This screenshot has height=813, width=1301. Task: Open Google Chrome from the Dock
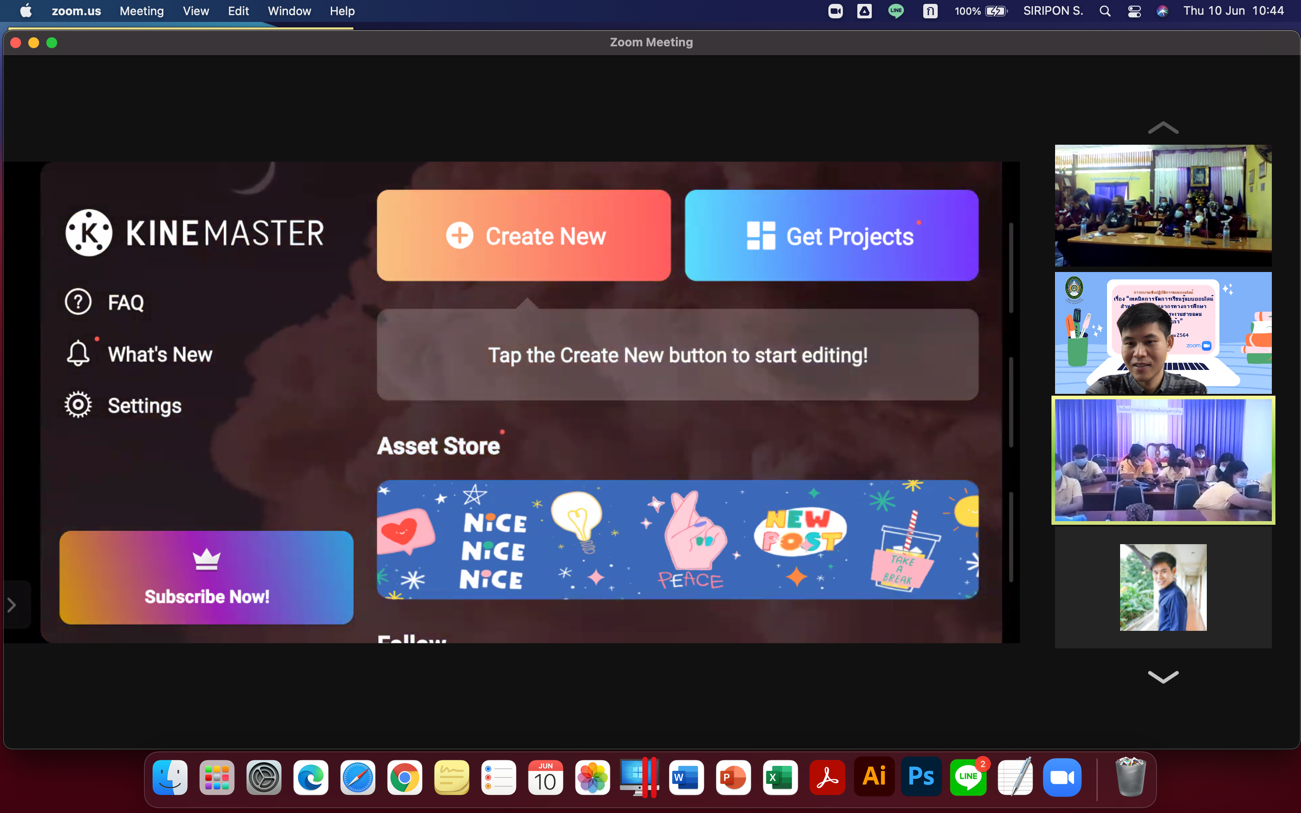405,778
